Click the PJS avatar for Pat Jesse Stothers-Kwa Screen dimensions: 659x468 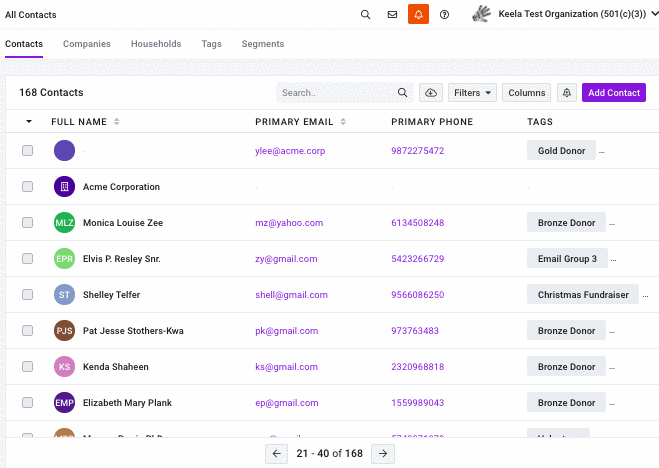click(64, 331)
